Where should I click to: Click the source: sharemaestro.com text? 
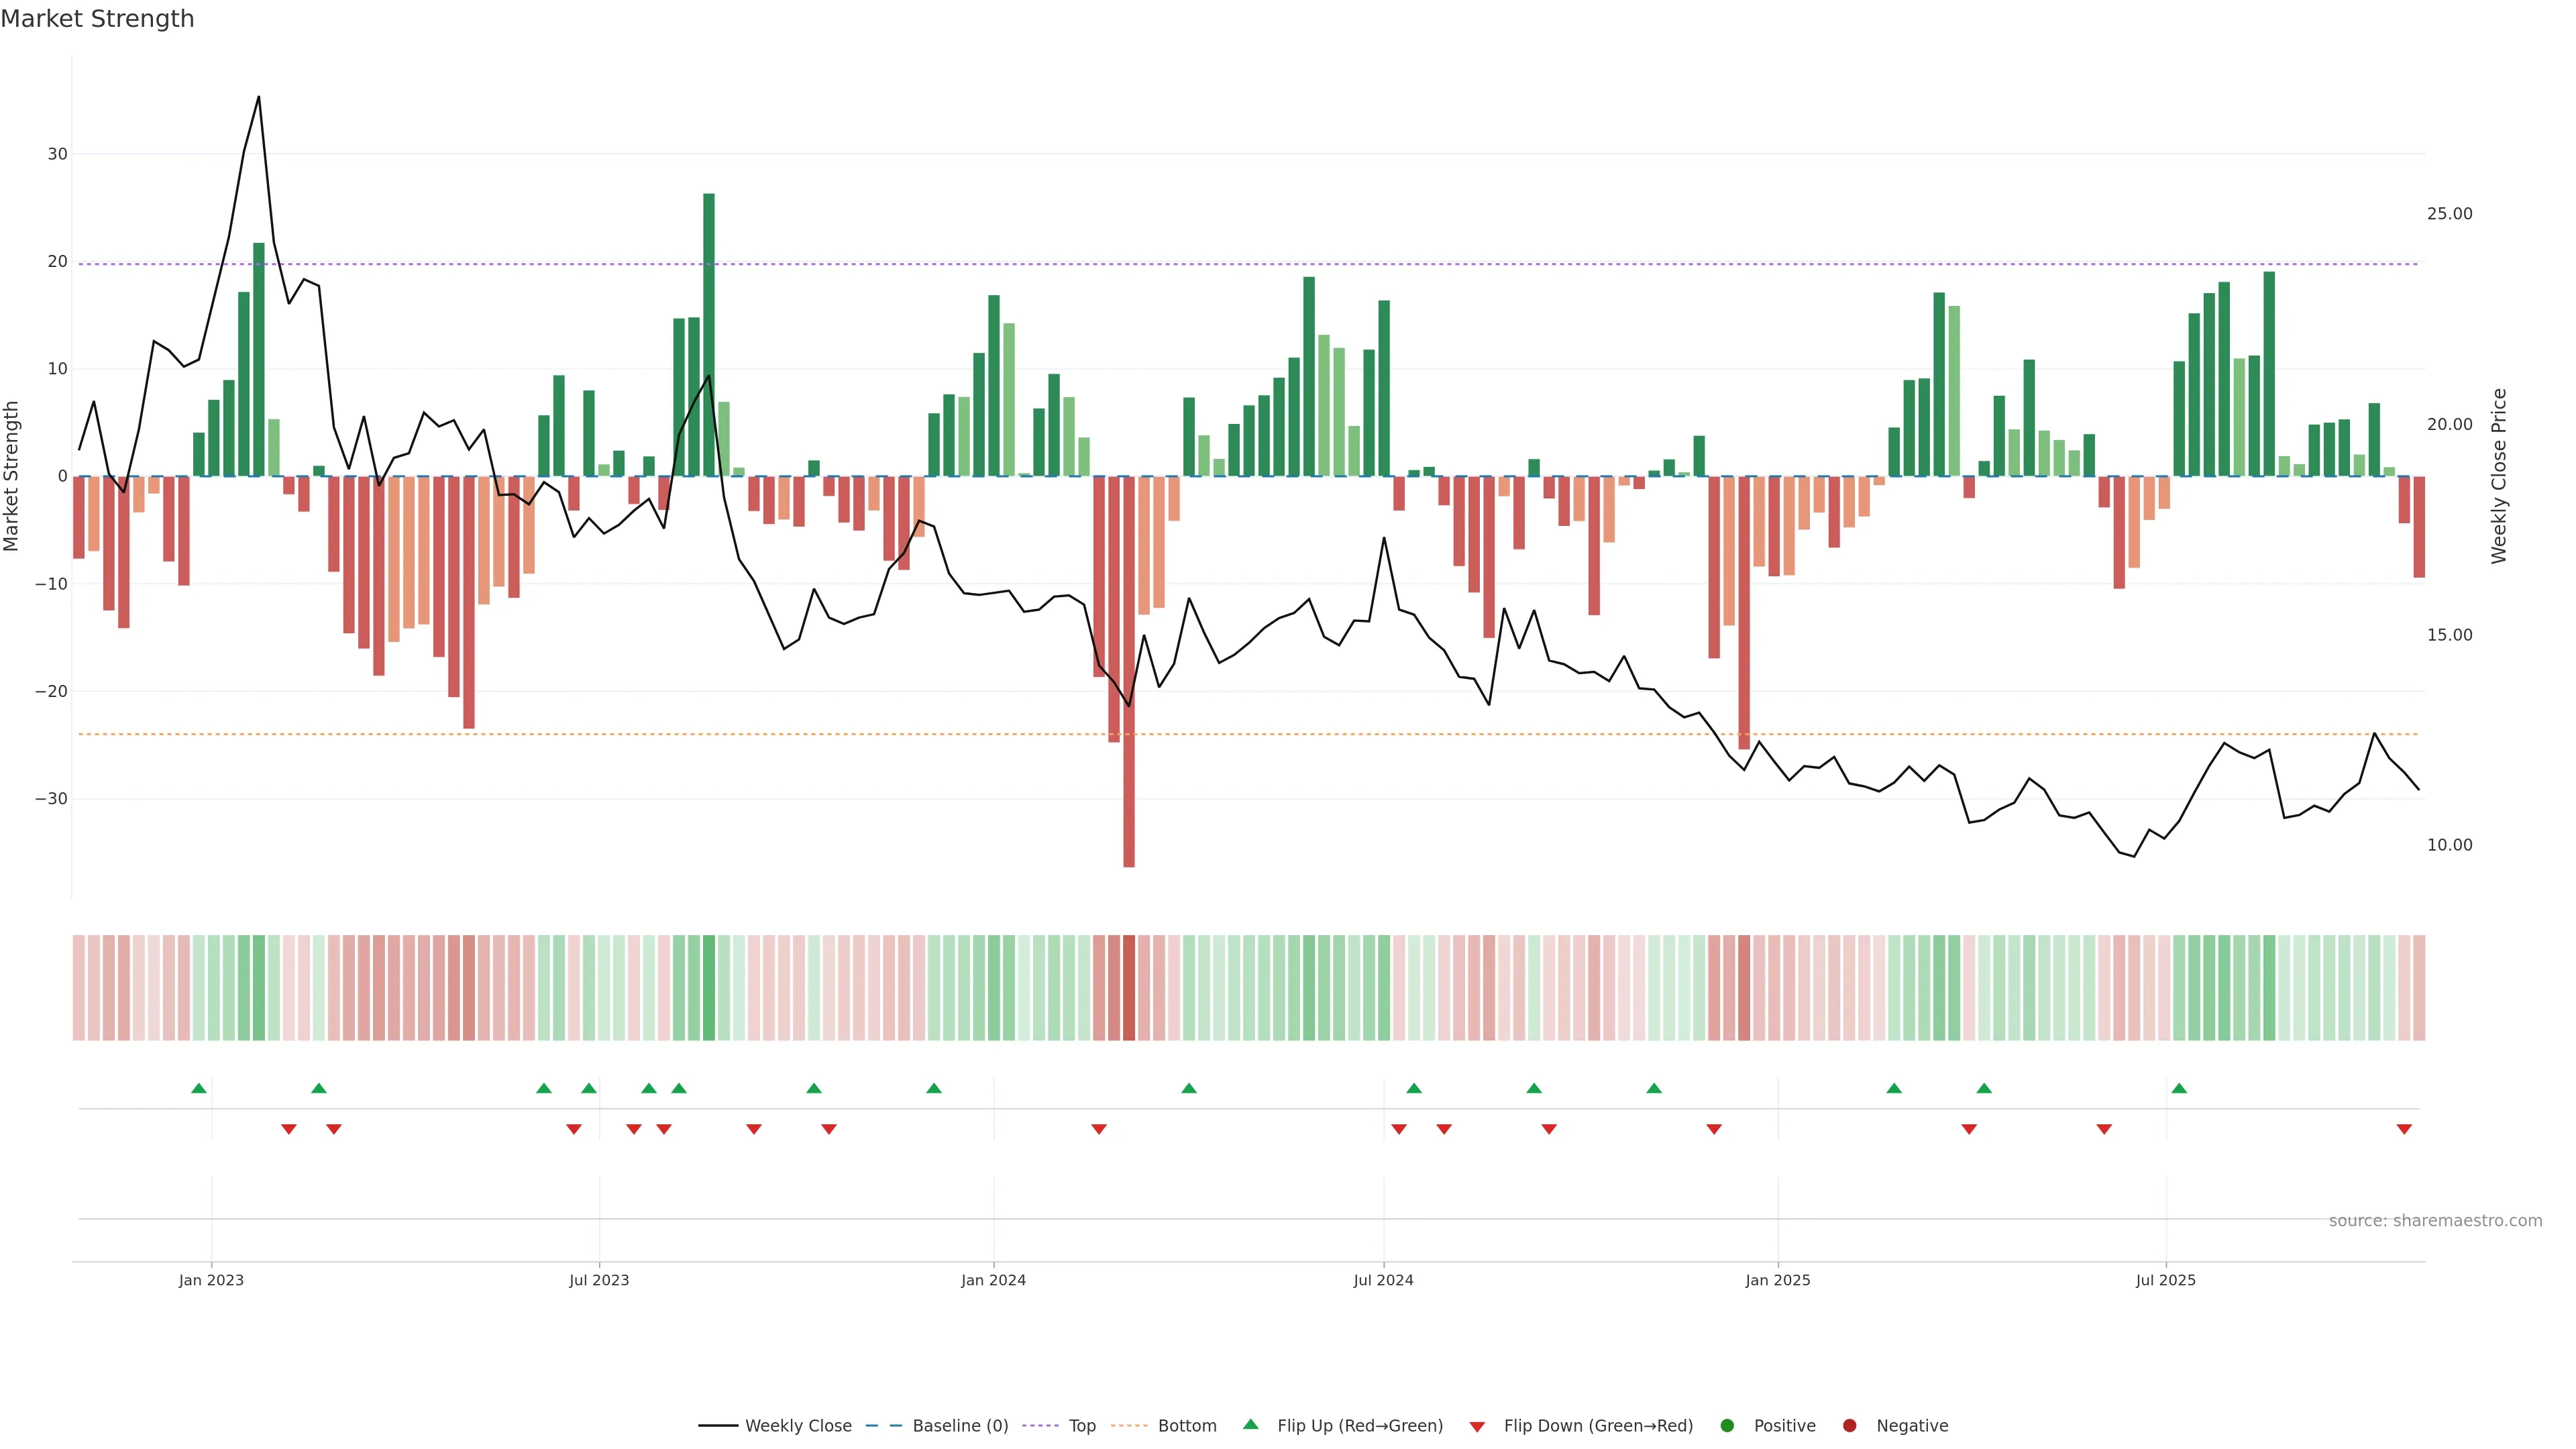click(x=2435, y=1220)
